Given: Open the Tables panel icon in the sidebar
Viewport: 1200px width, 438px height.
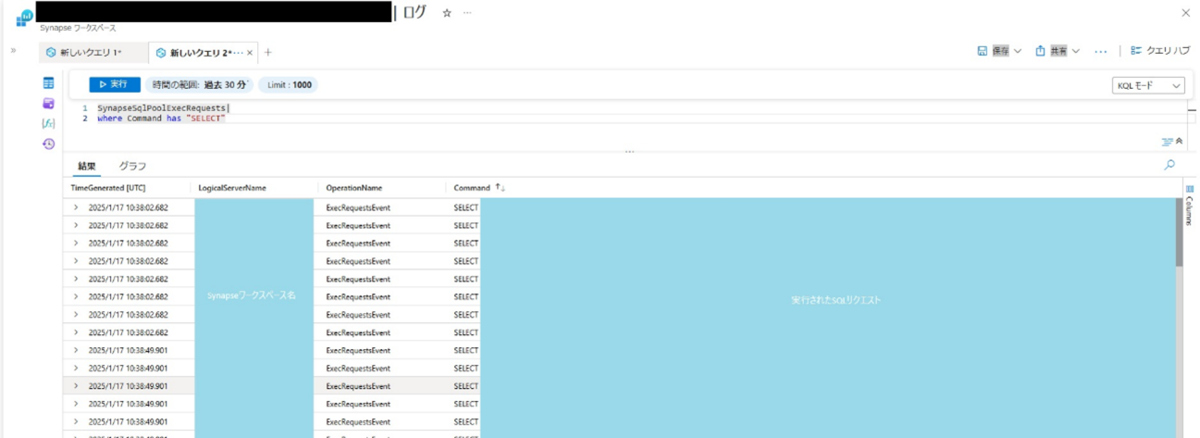Looking at the screenshot, I should pos(48,83).
